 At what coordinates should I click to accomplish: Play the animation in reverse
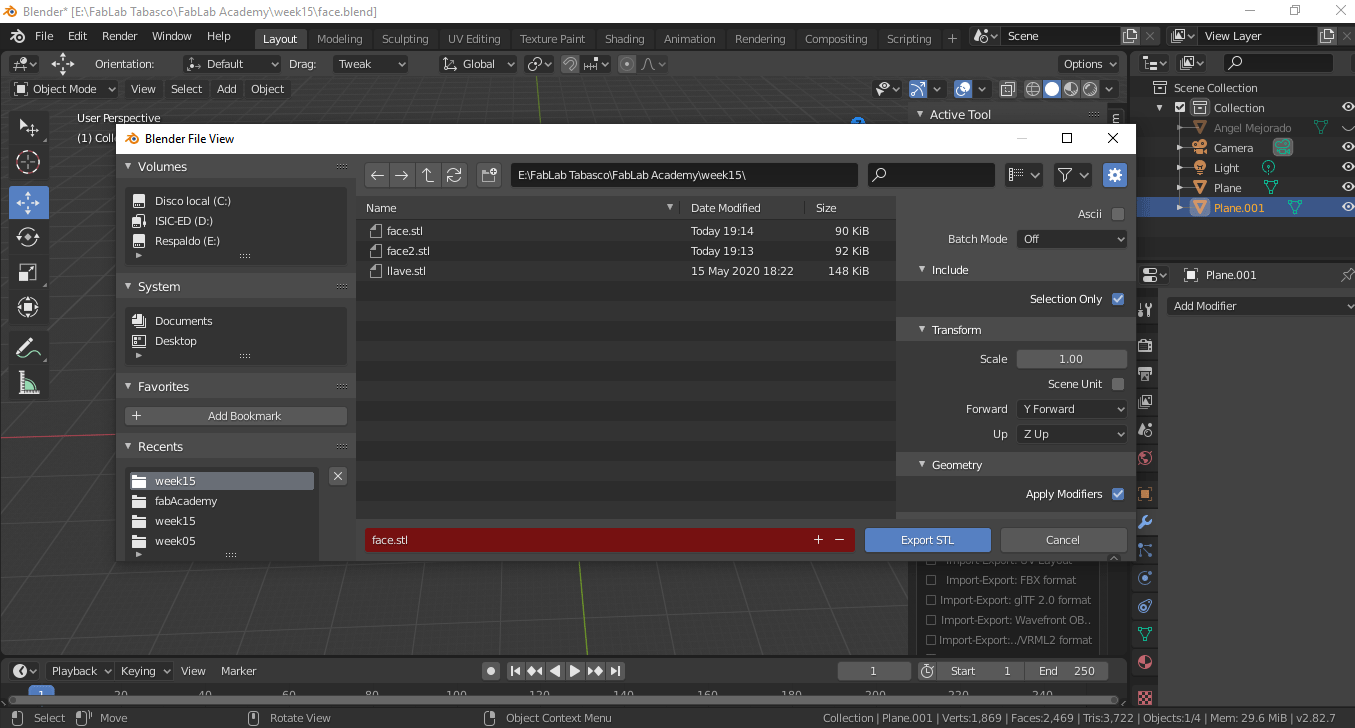[x=555, y=671]
